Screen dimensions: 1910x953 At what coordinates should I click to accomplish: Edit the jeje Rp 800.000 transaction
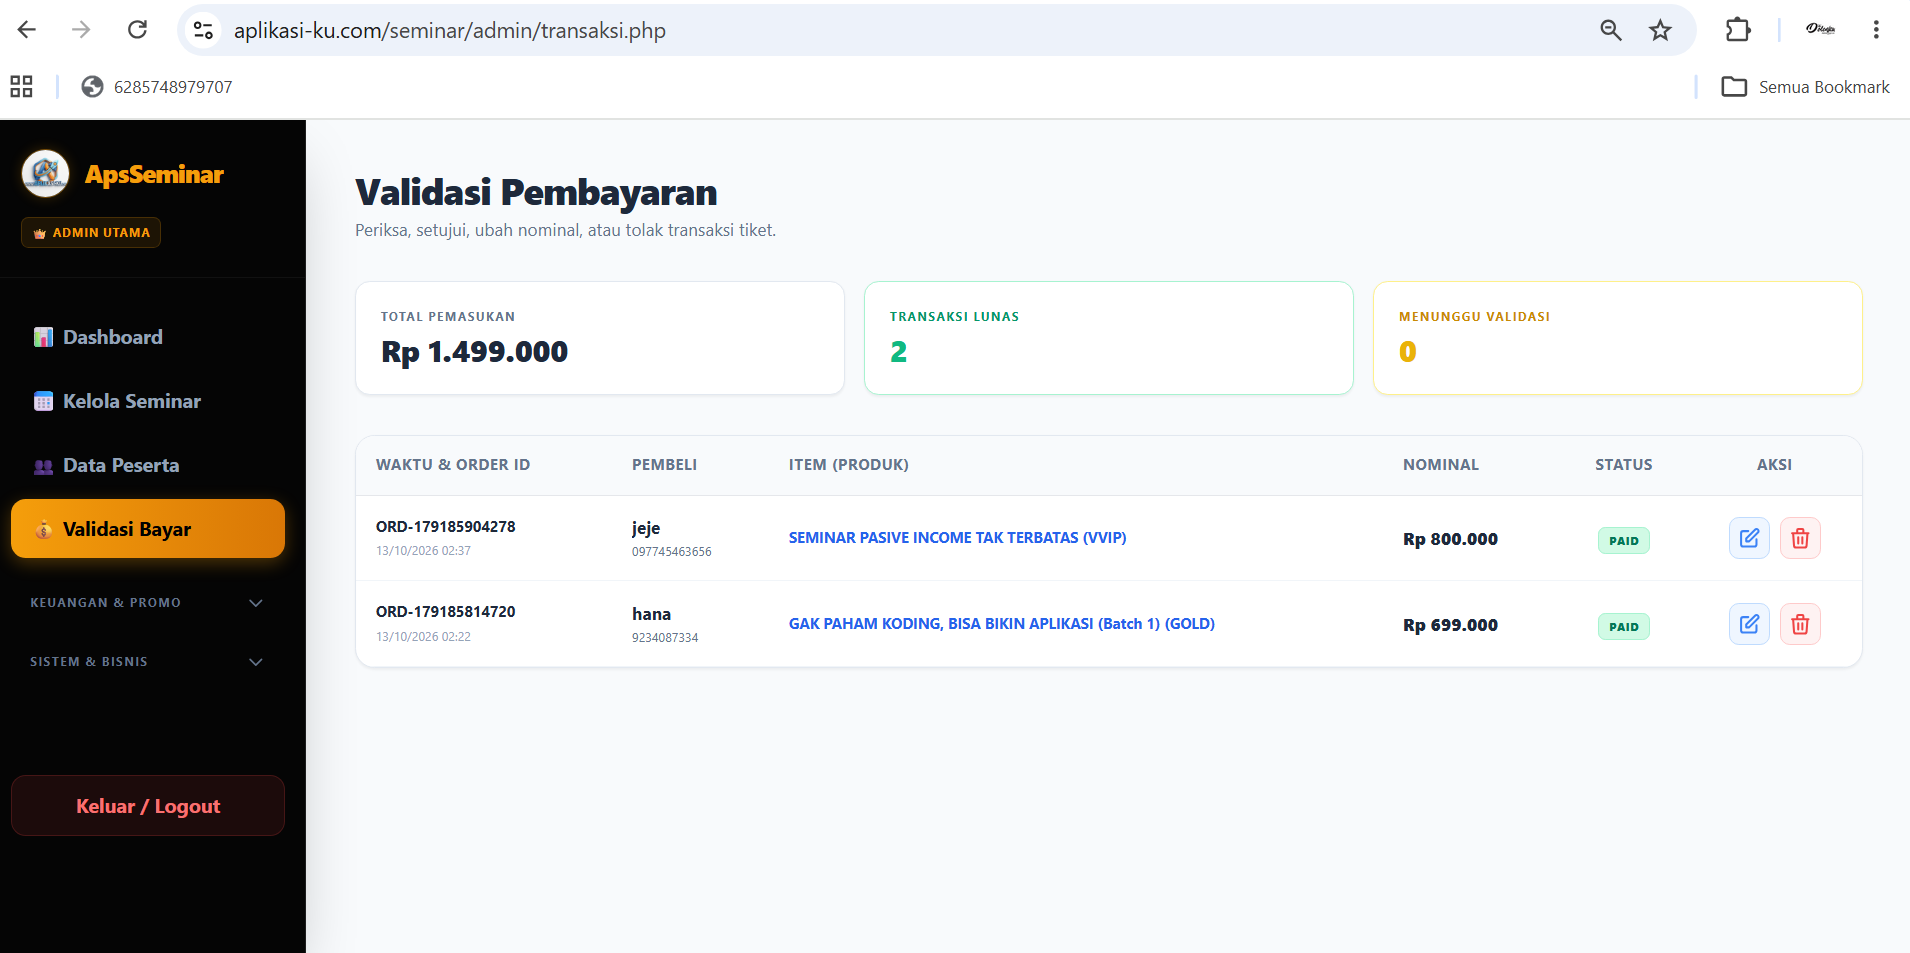(x=1749, y=538)
